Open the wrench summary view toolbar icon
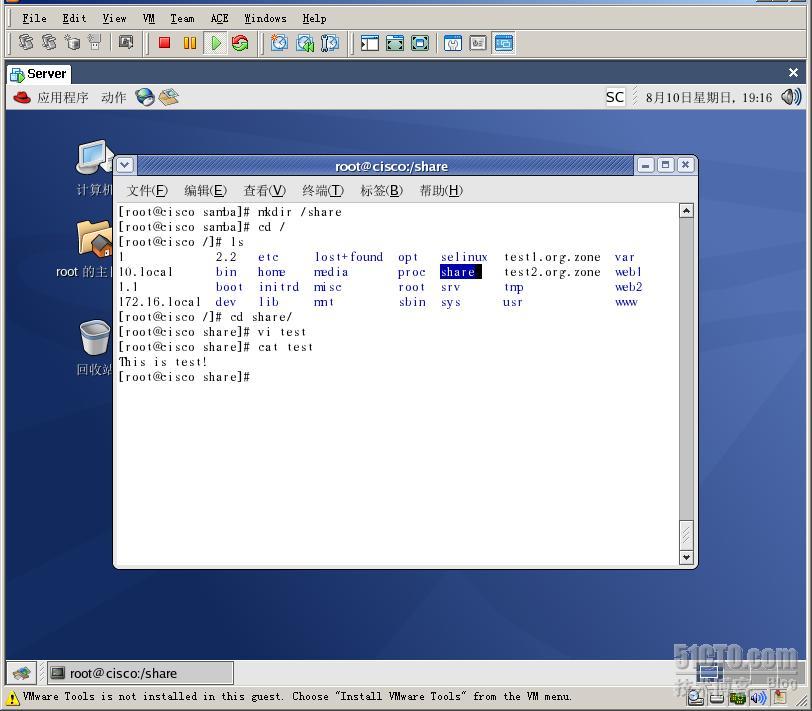The image size is (812, 711). 453,43
